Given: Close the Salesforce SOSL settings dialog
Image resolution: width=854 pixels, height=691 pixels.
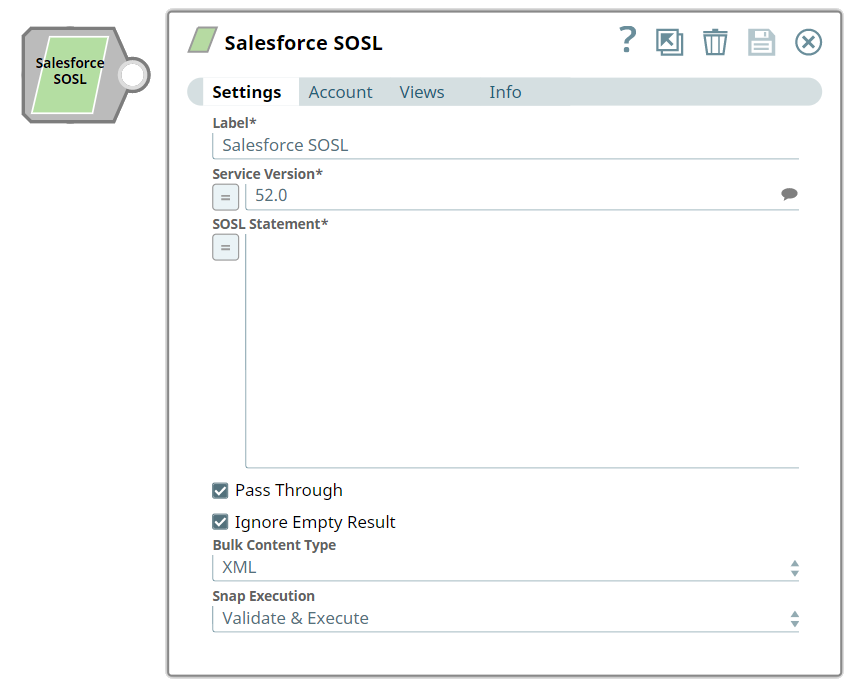Looking at the screenshot, I should 808,42.
